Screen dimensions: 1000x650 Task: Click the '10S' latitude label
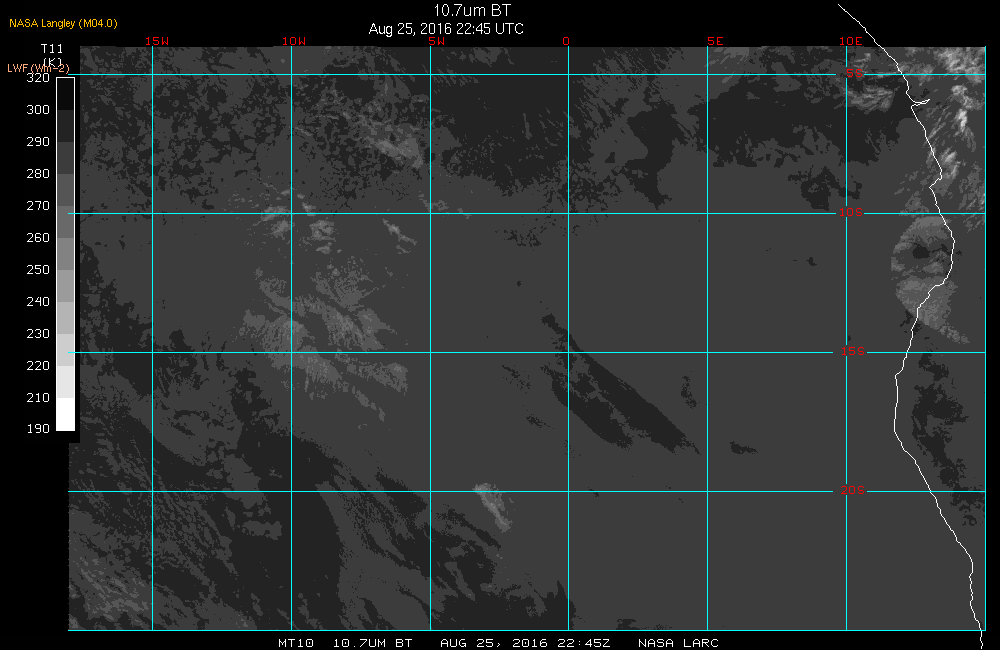point(851,212)
